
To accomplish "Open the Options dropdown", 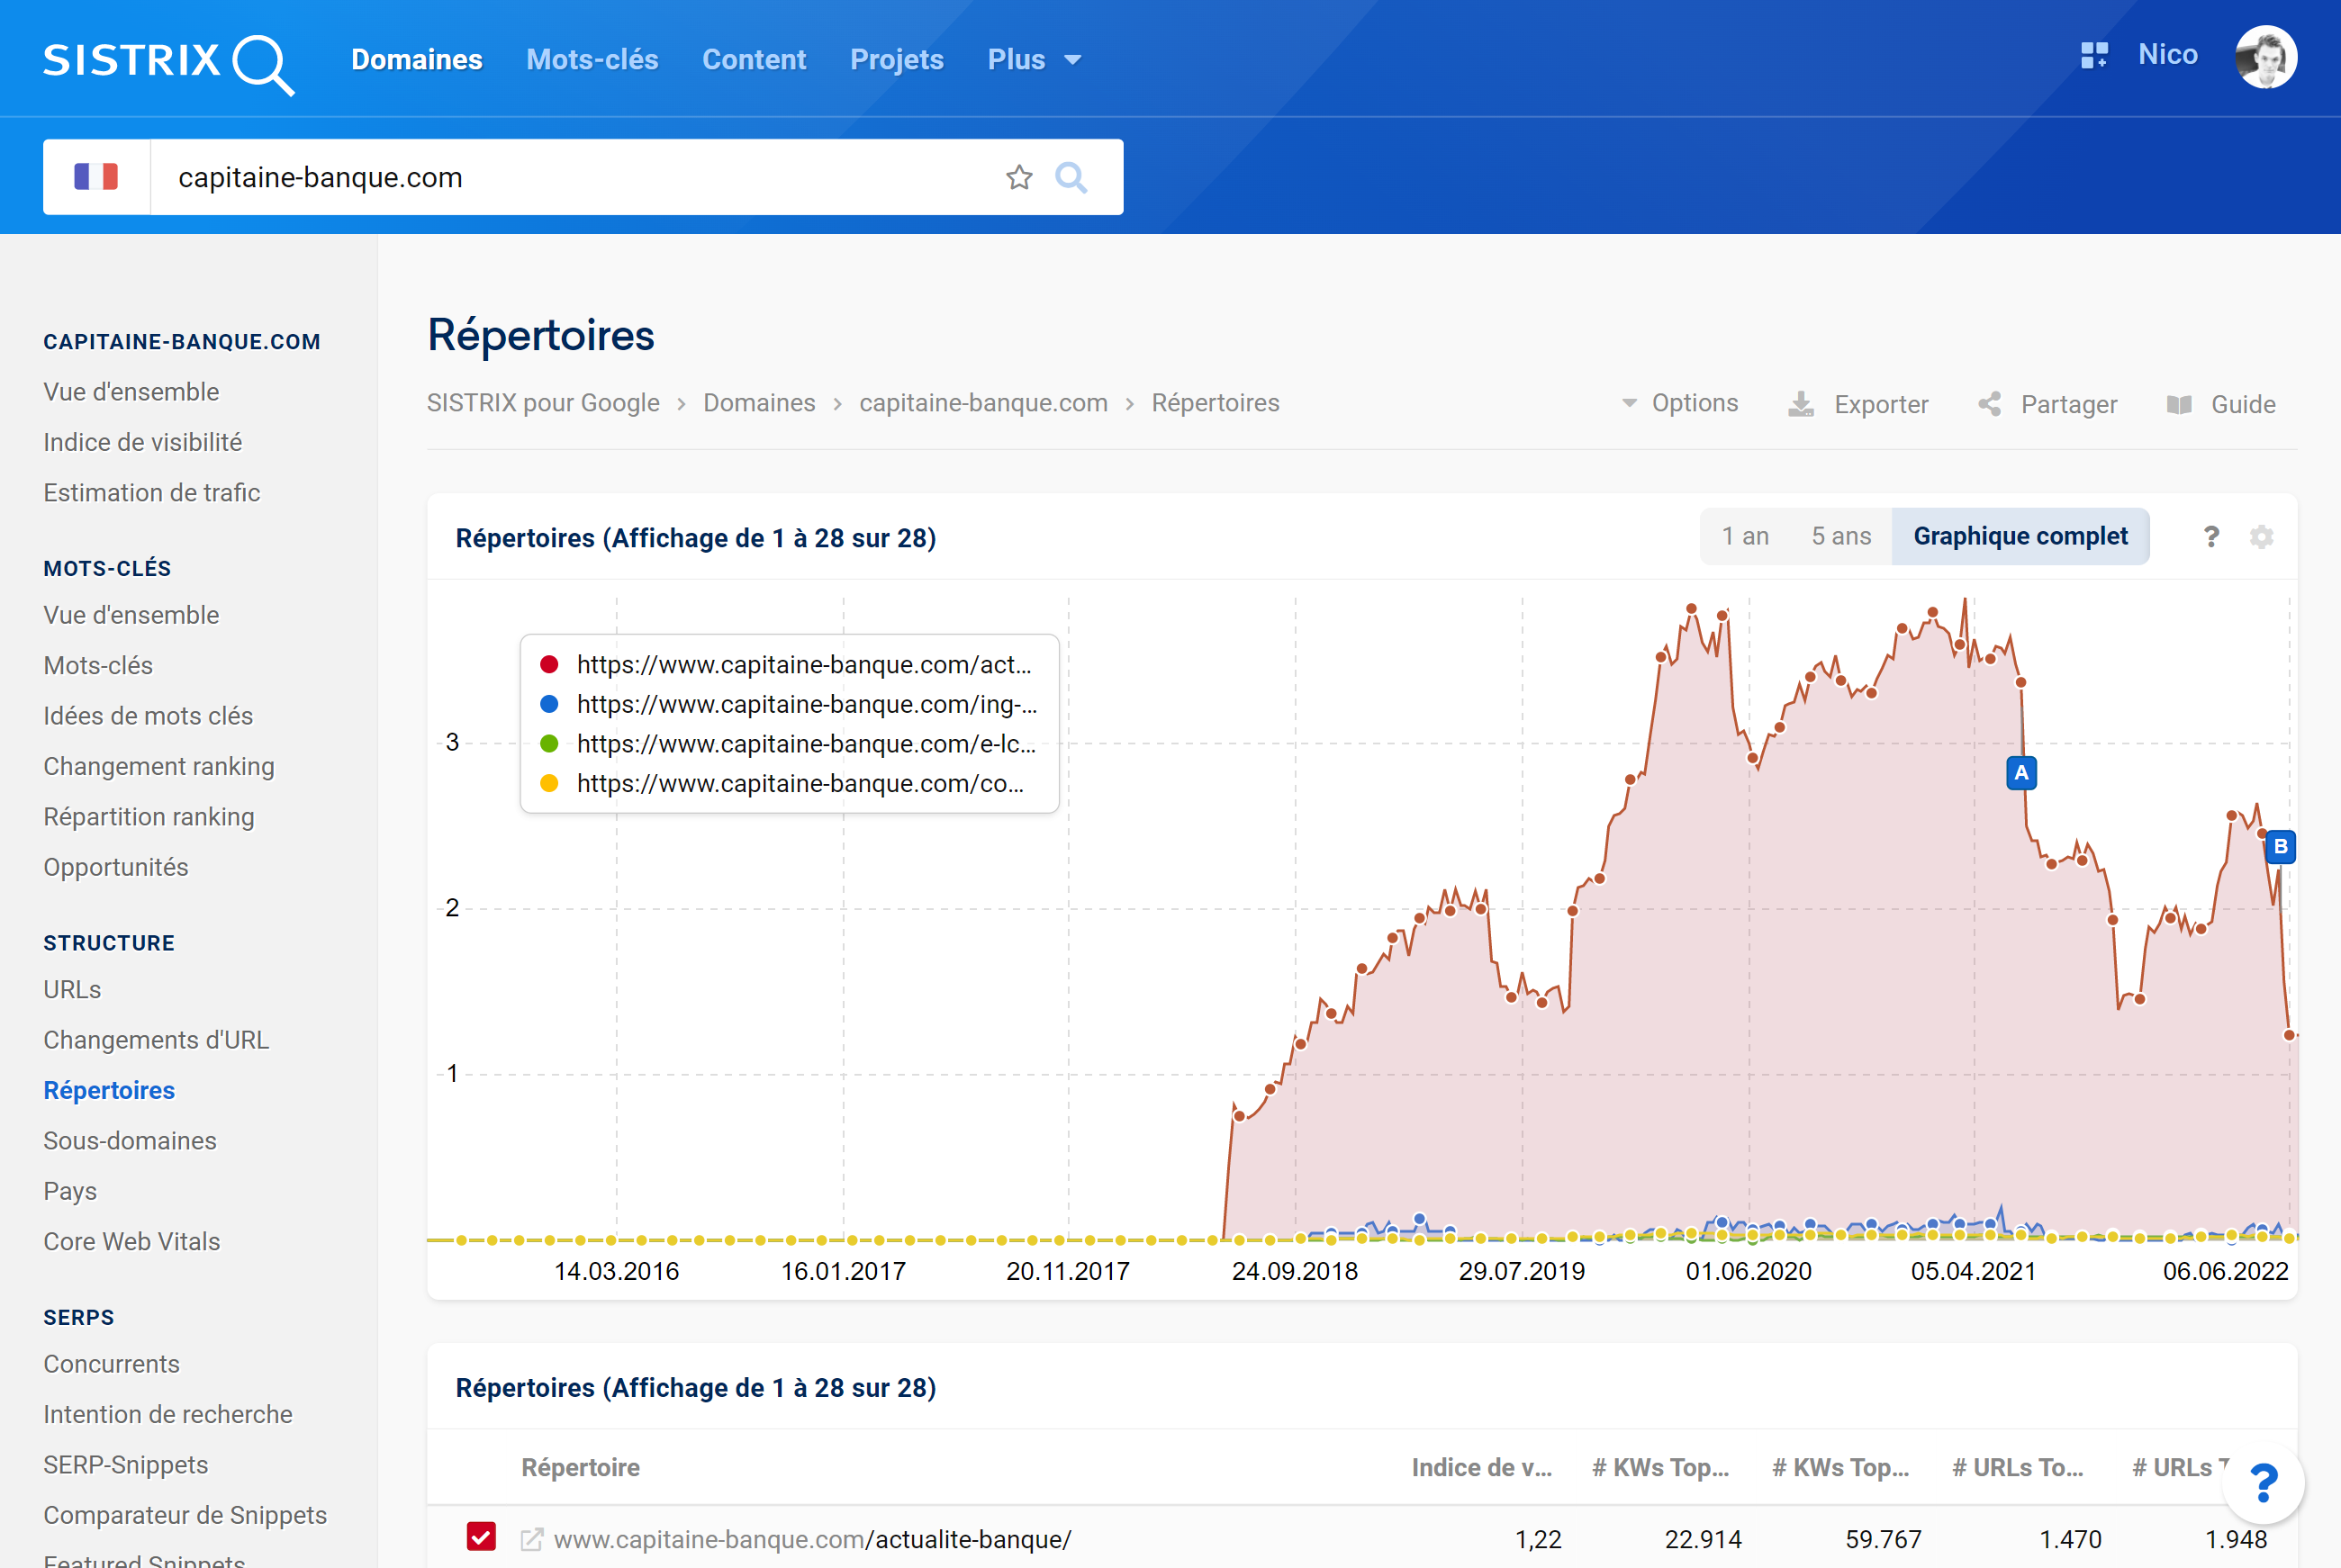I will [x=1680, y=403].
